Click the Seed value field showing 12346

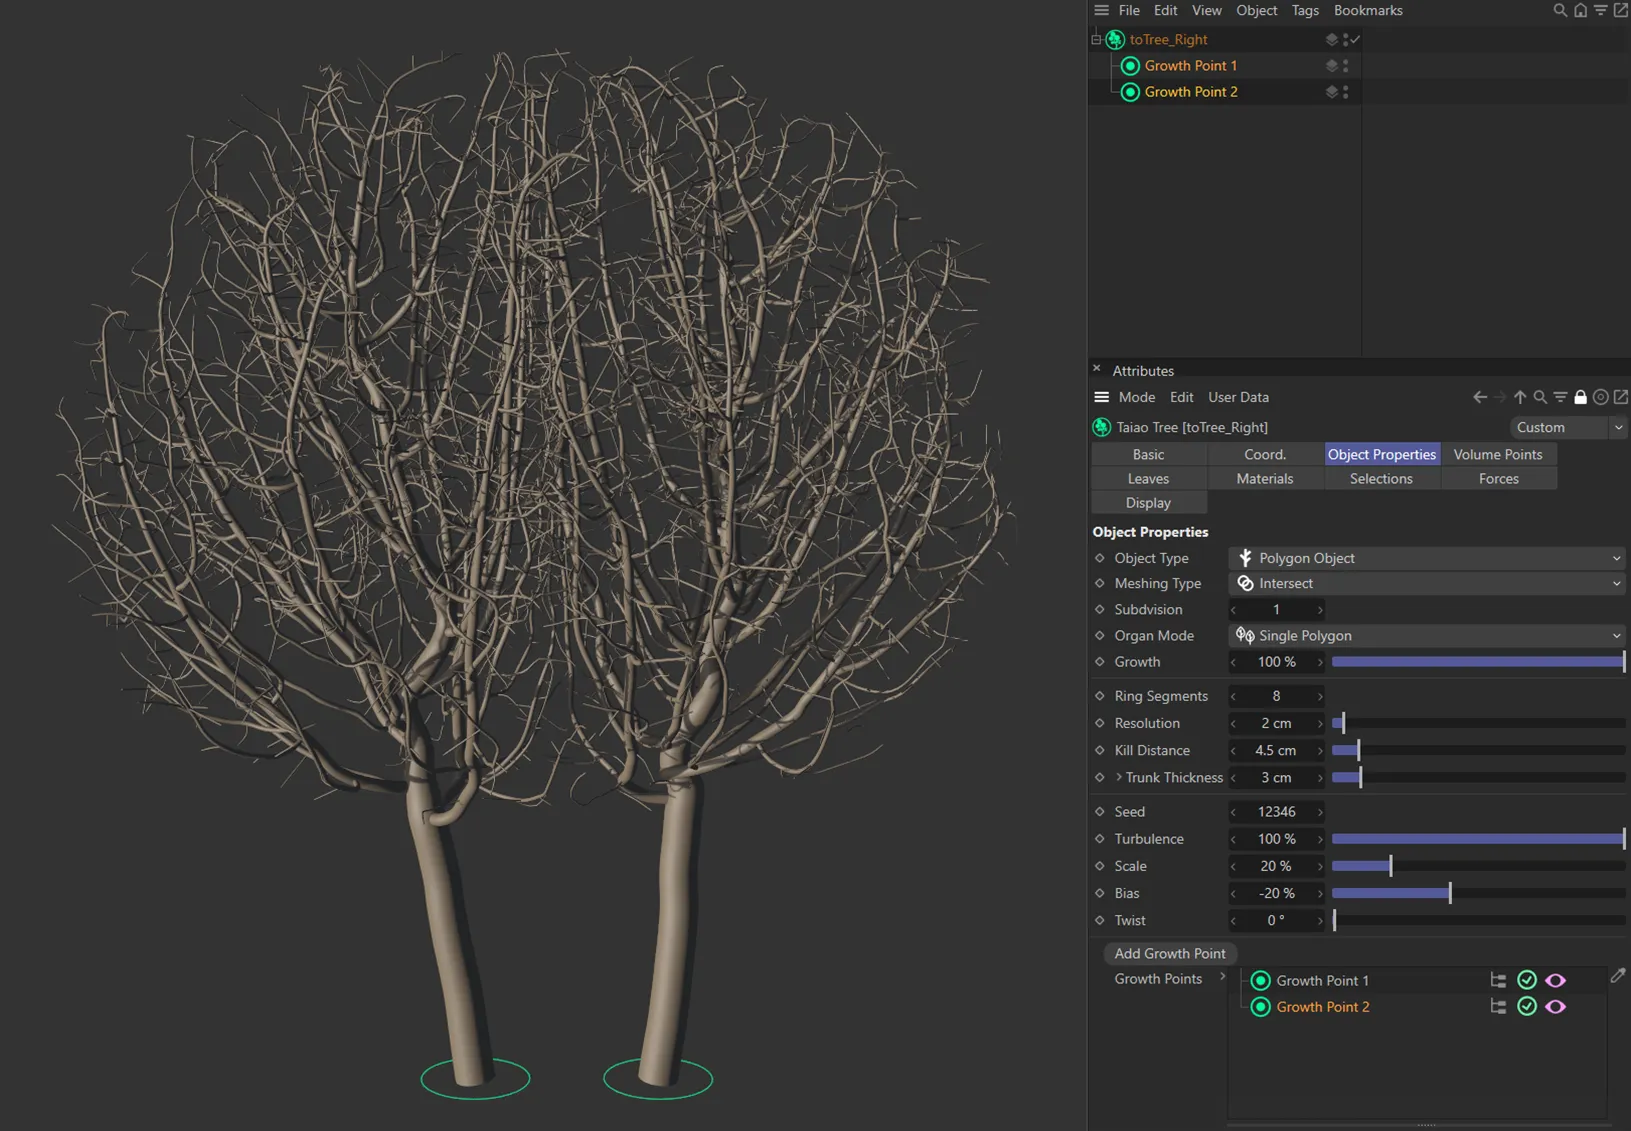point(1276,811)
